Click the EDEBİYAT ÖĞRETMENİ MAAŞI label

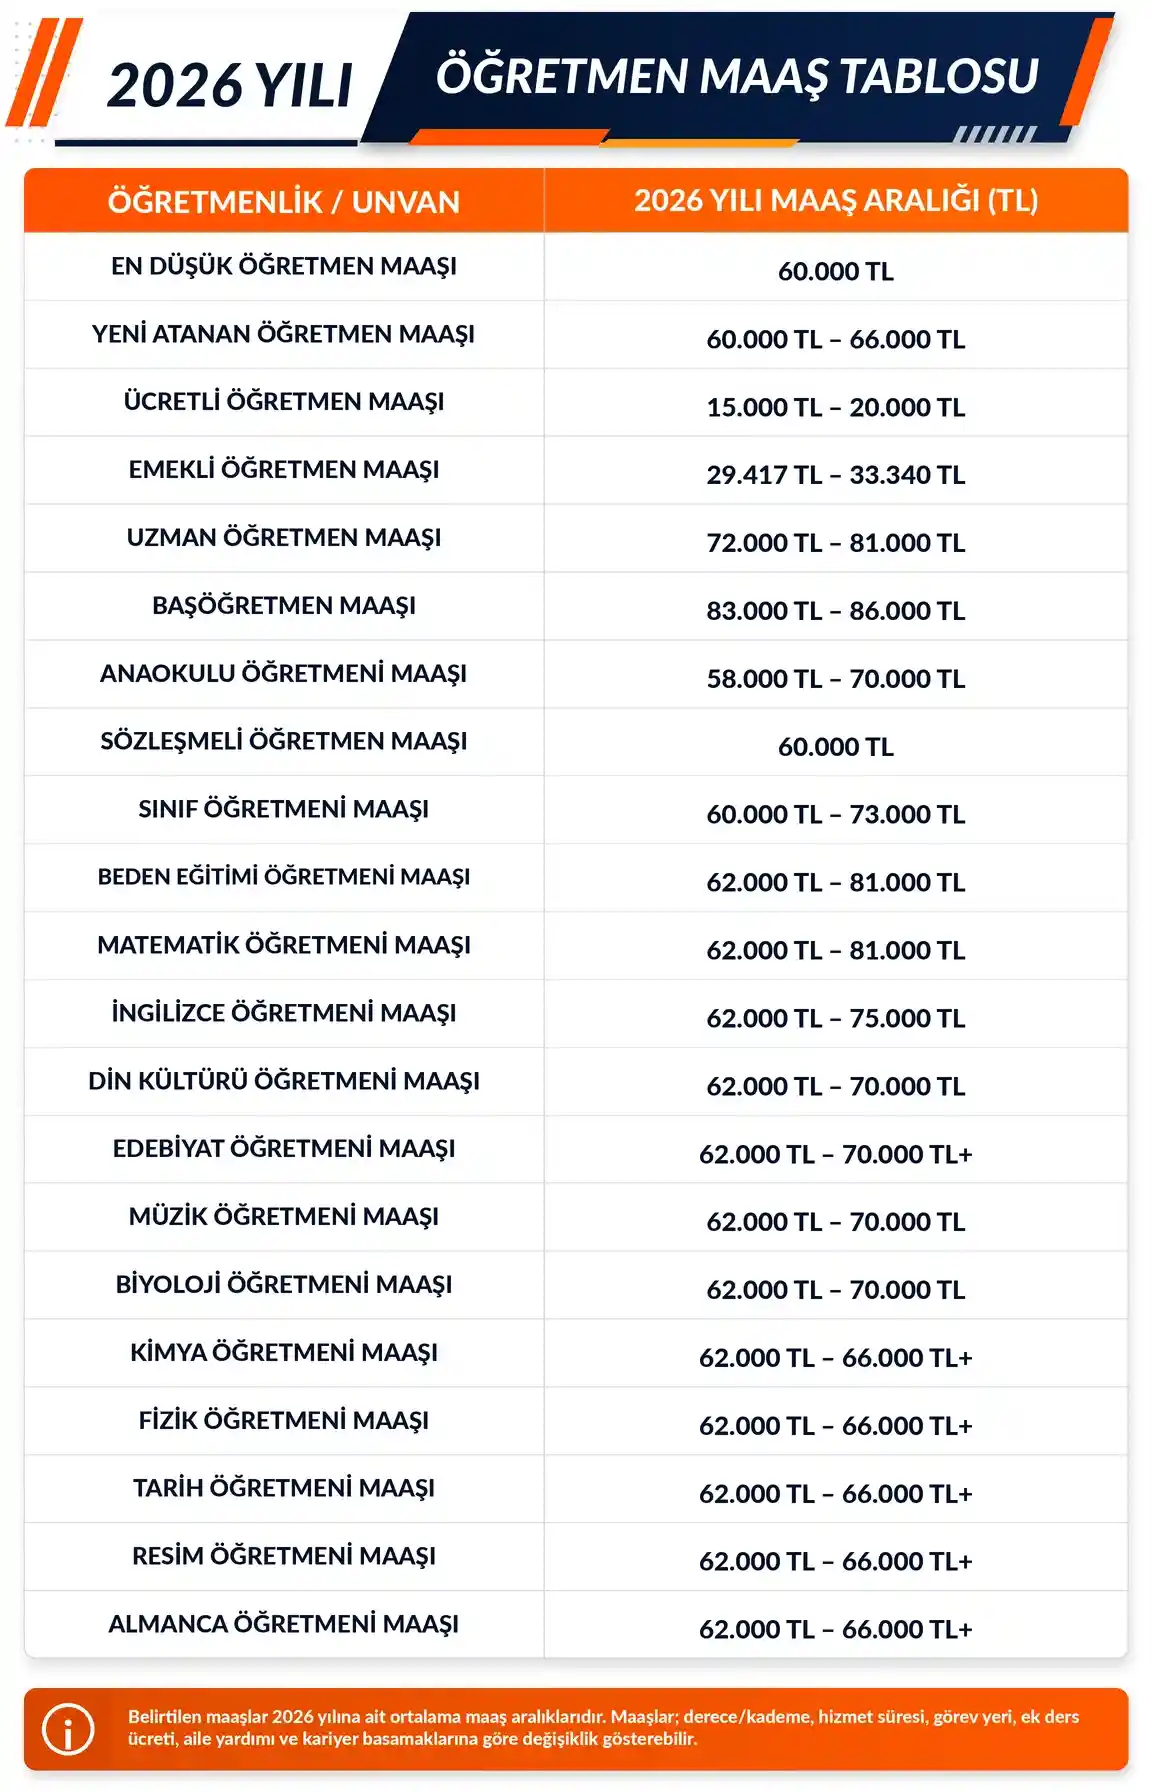tap(284, 1149)
